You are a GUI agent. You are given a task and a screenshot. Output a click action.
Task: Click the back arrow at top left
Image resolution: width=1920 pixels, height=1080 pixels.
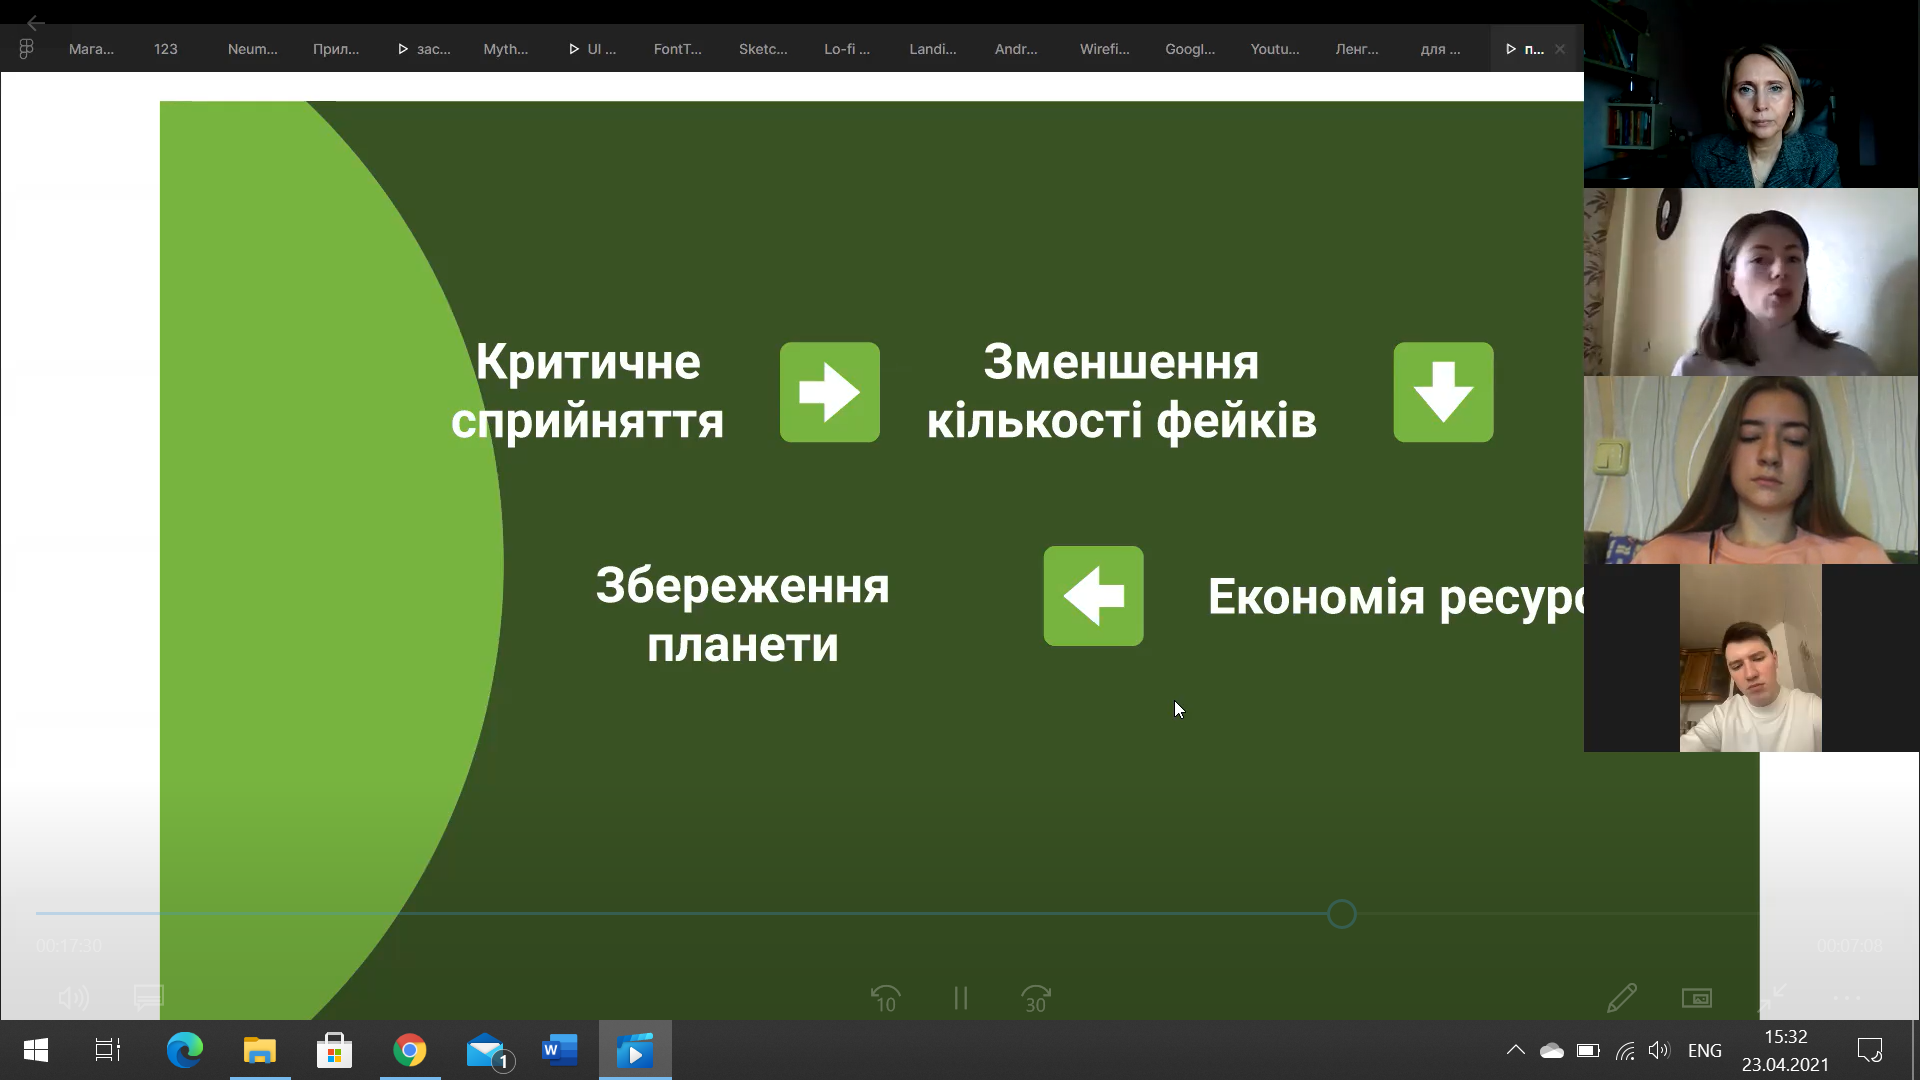[x=36, y=22]
